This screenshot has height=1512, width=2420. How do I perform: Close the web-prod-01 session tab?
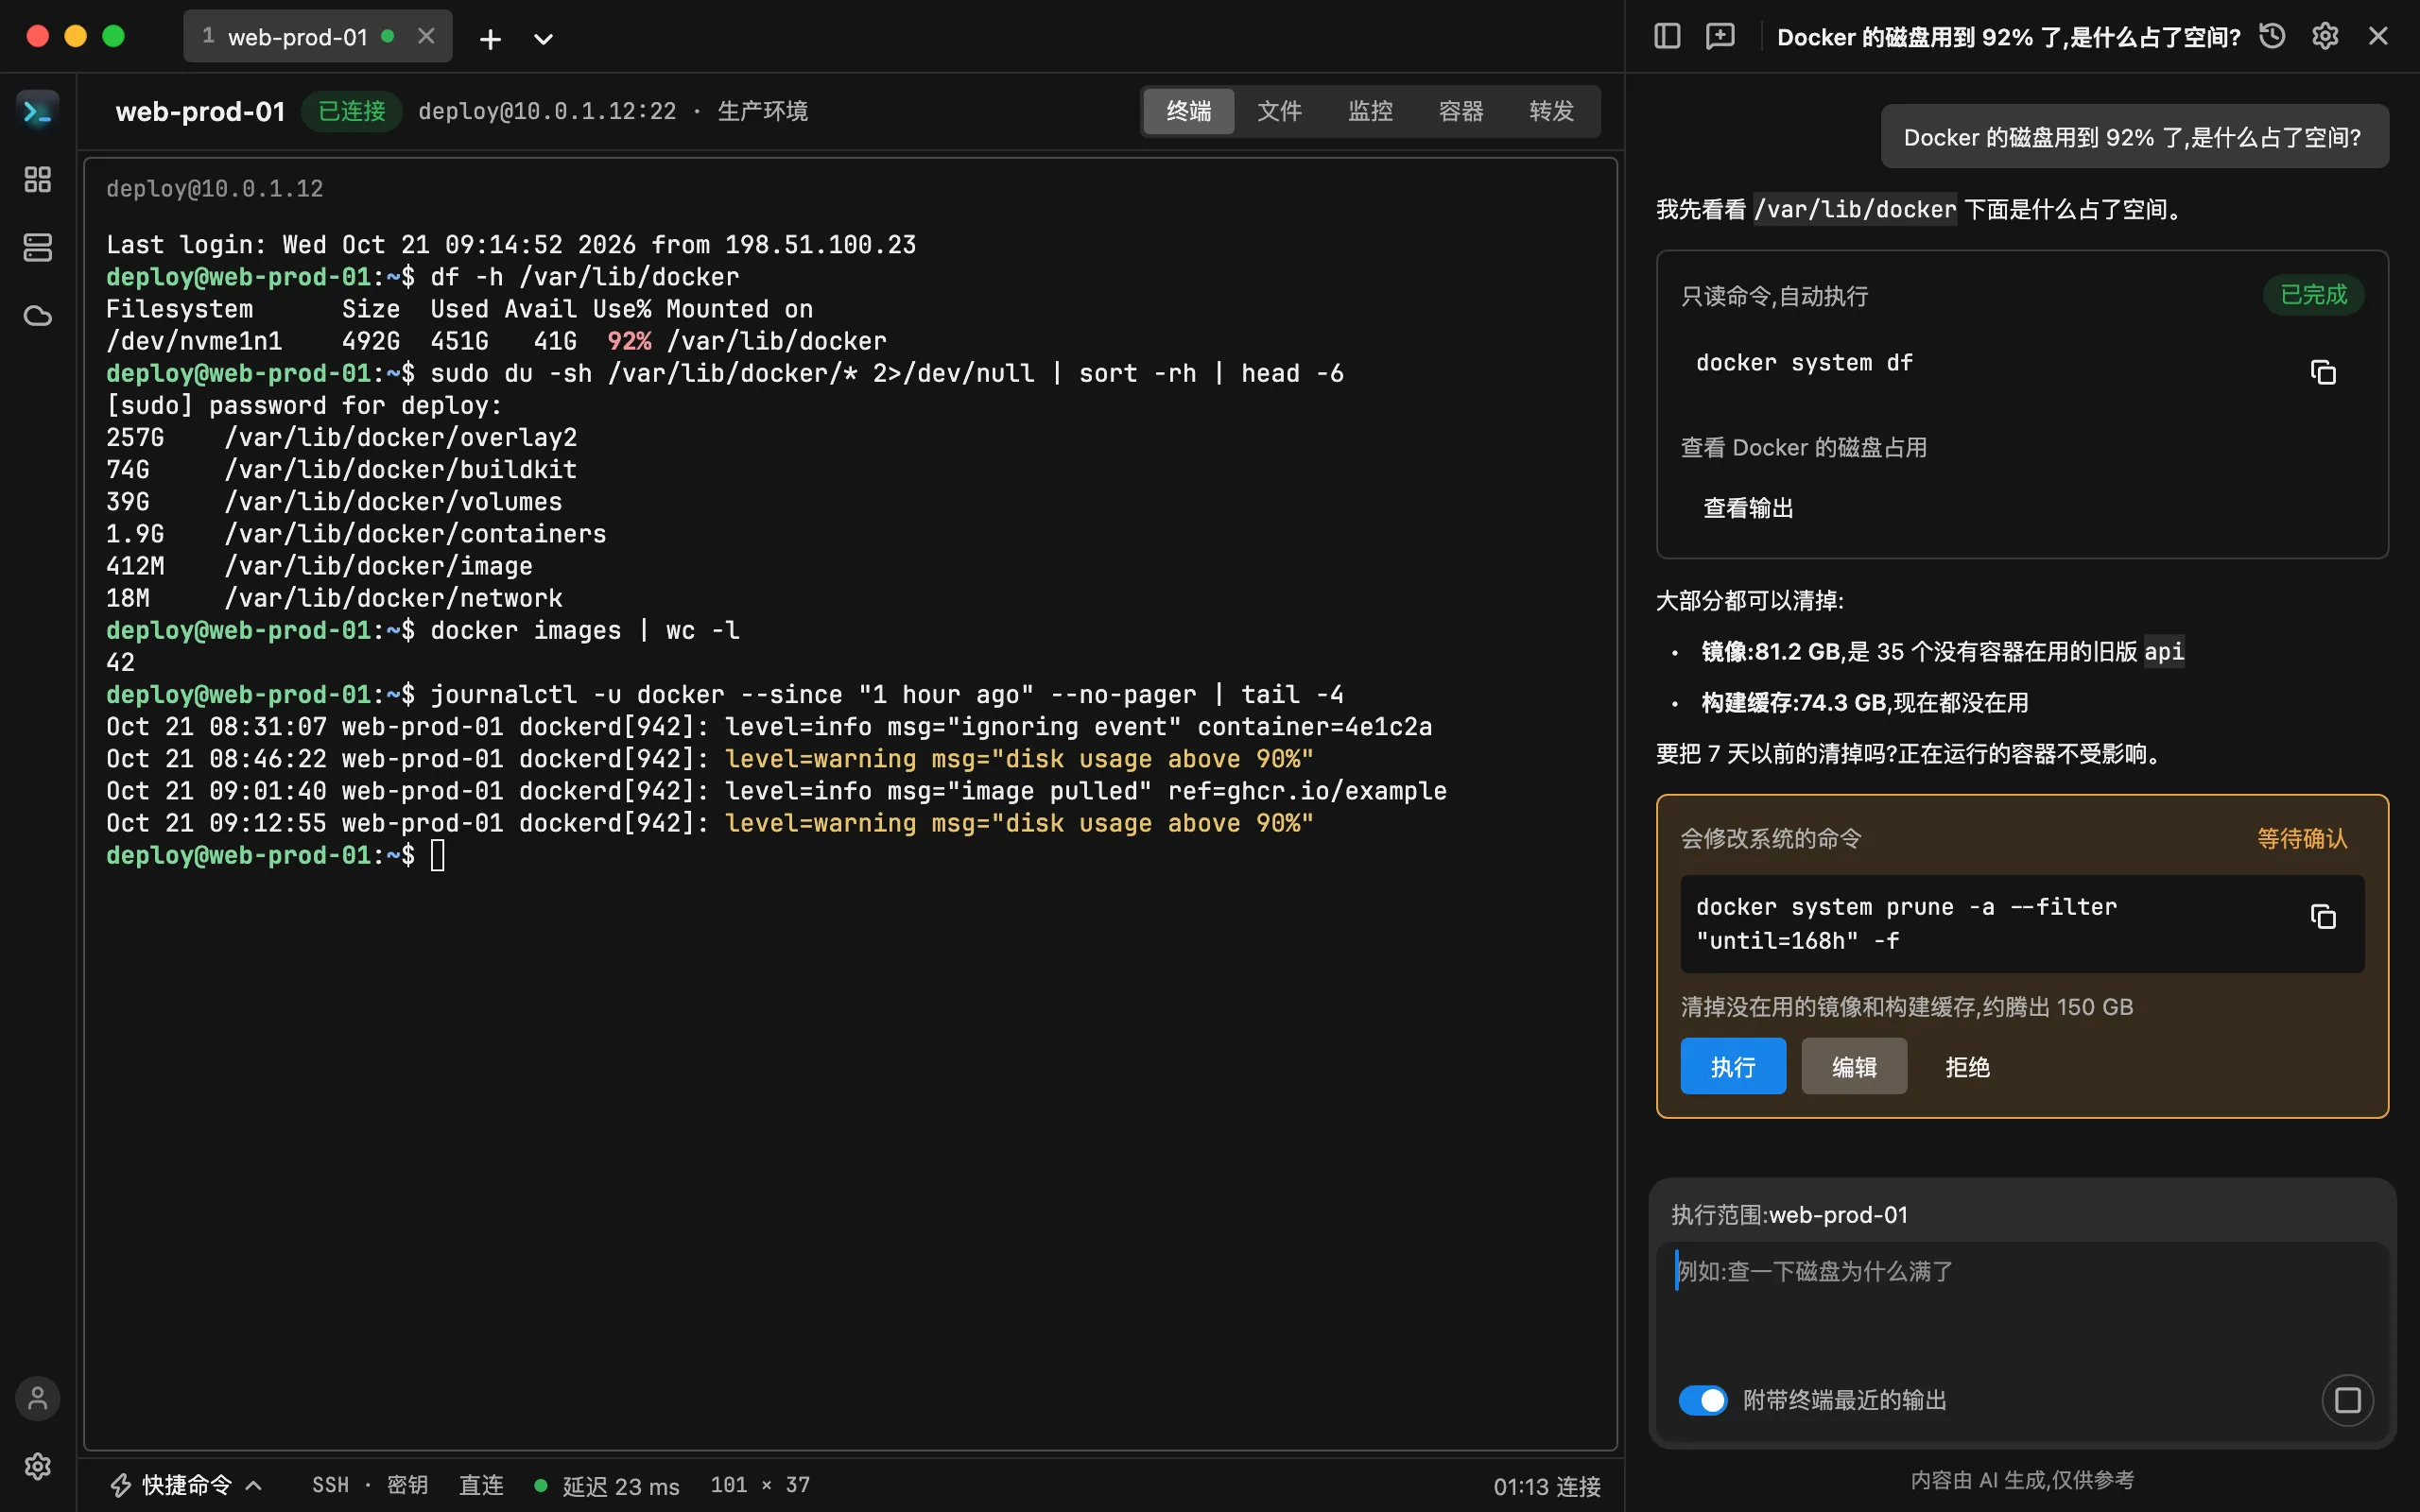[426, 36]
